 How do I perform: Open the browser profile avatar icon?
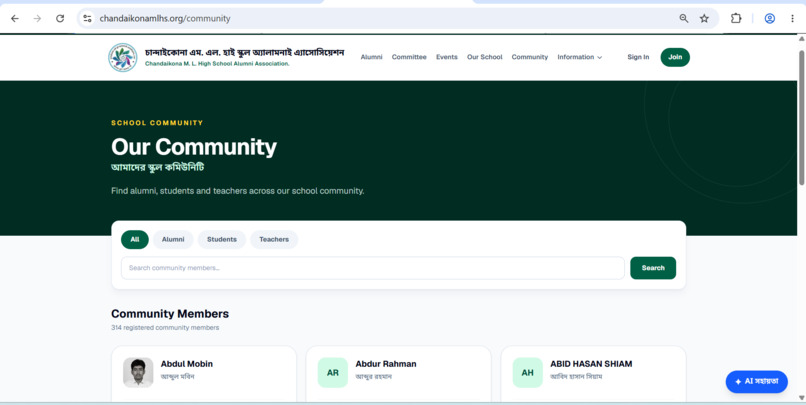pos(770,19)
